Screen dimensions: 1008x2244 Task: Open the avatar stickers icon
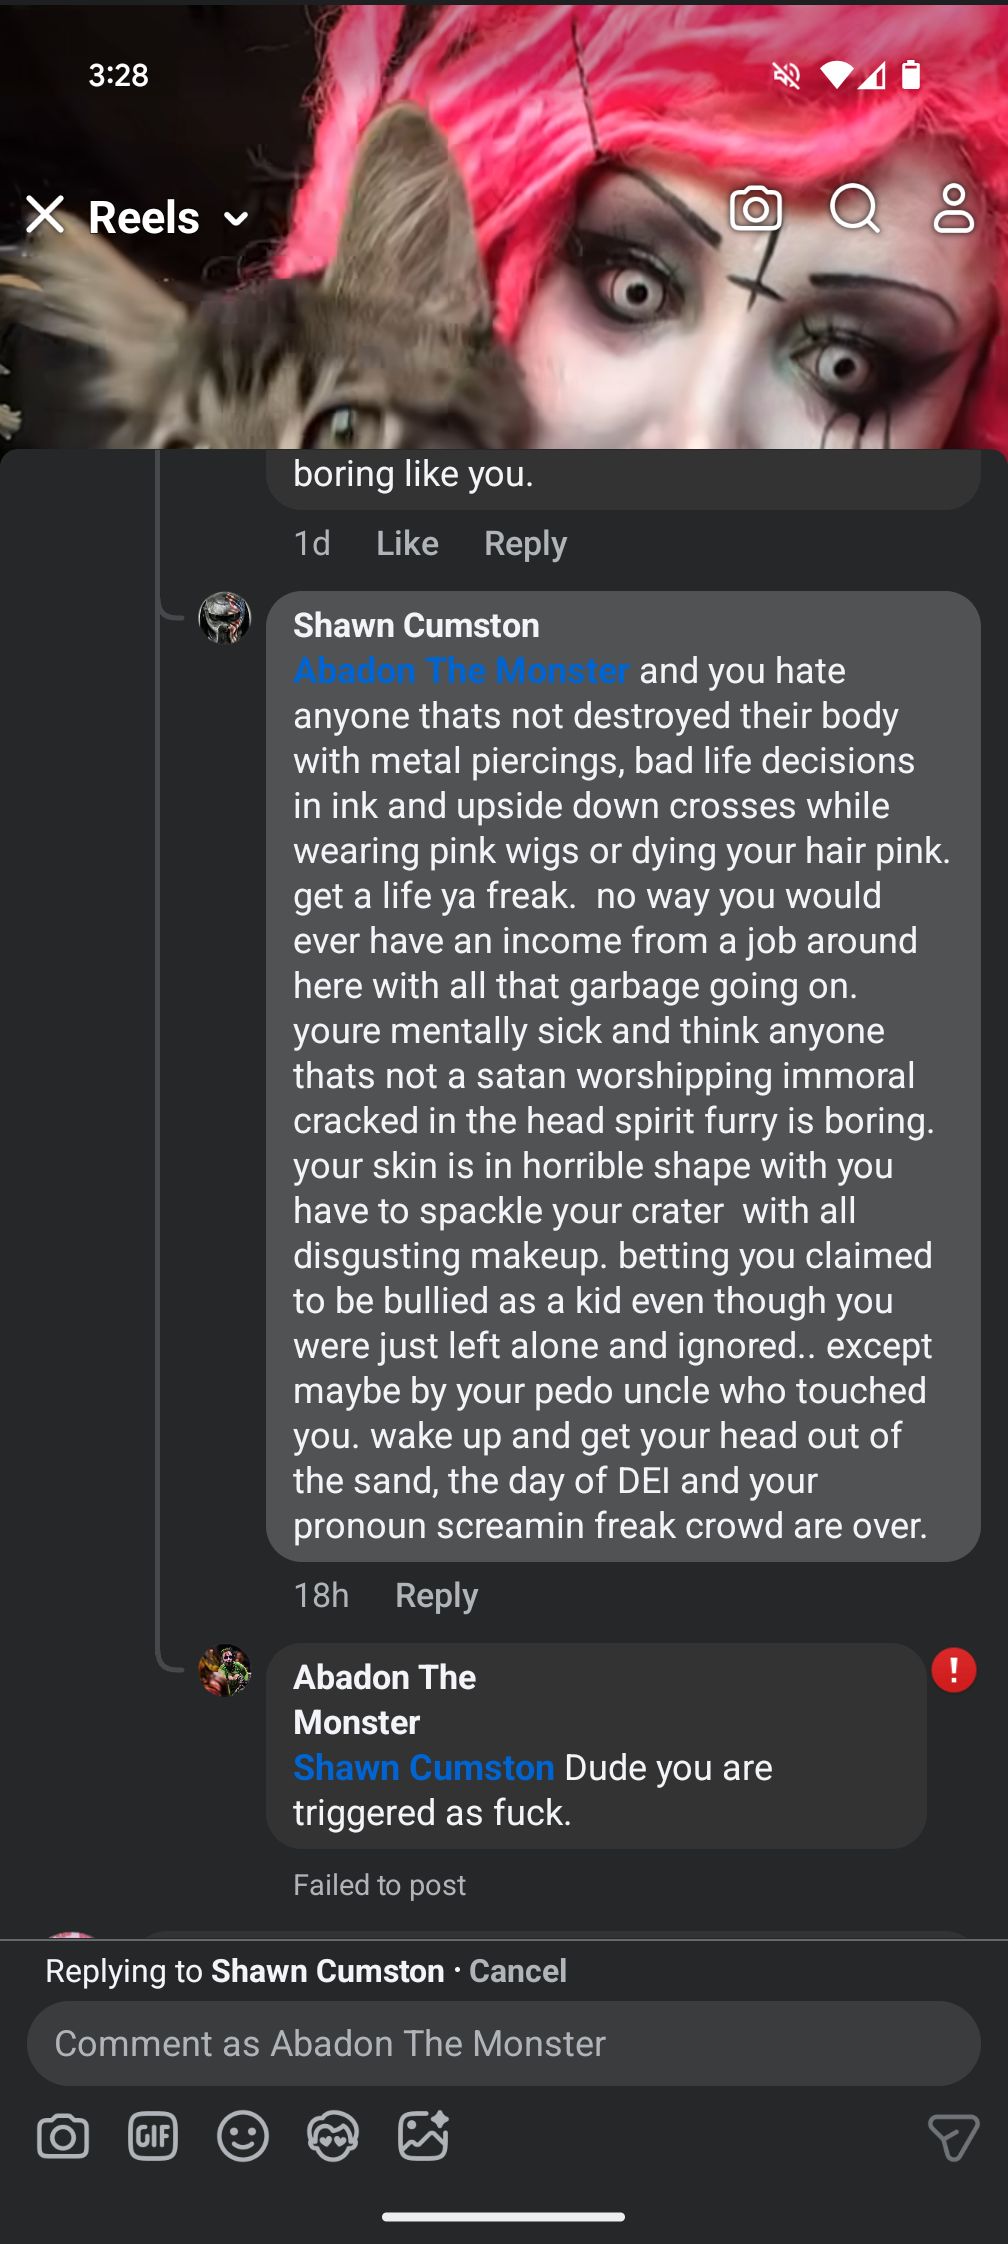[x=333, y=2137]
